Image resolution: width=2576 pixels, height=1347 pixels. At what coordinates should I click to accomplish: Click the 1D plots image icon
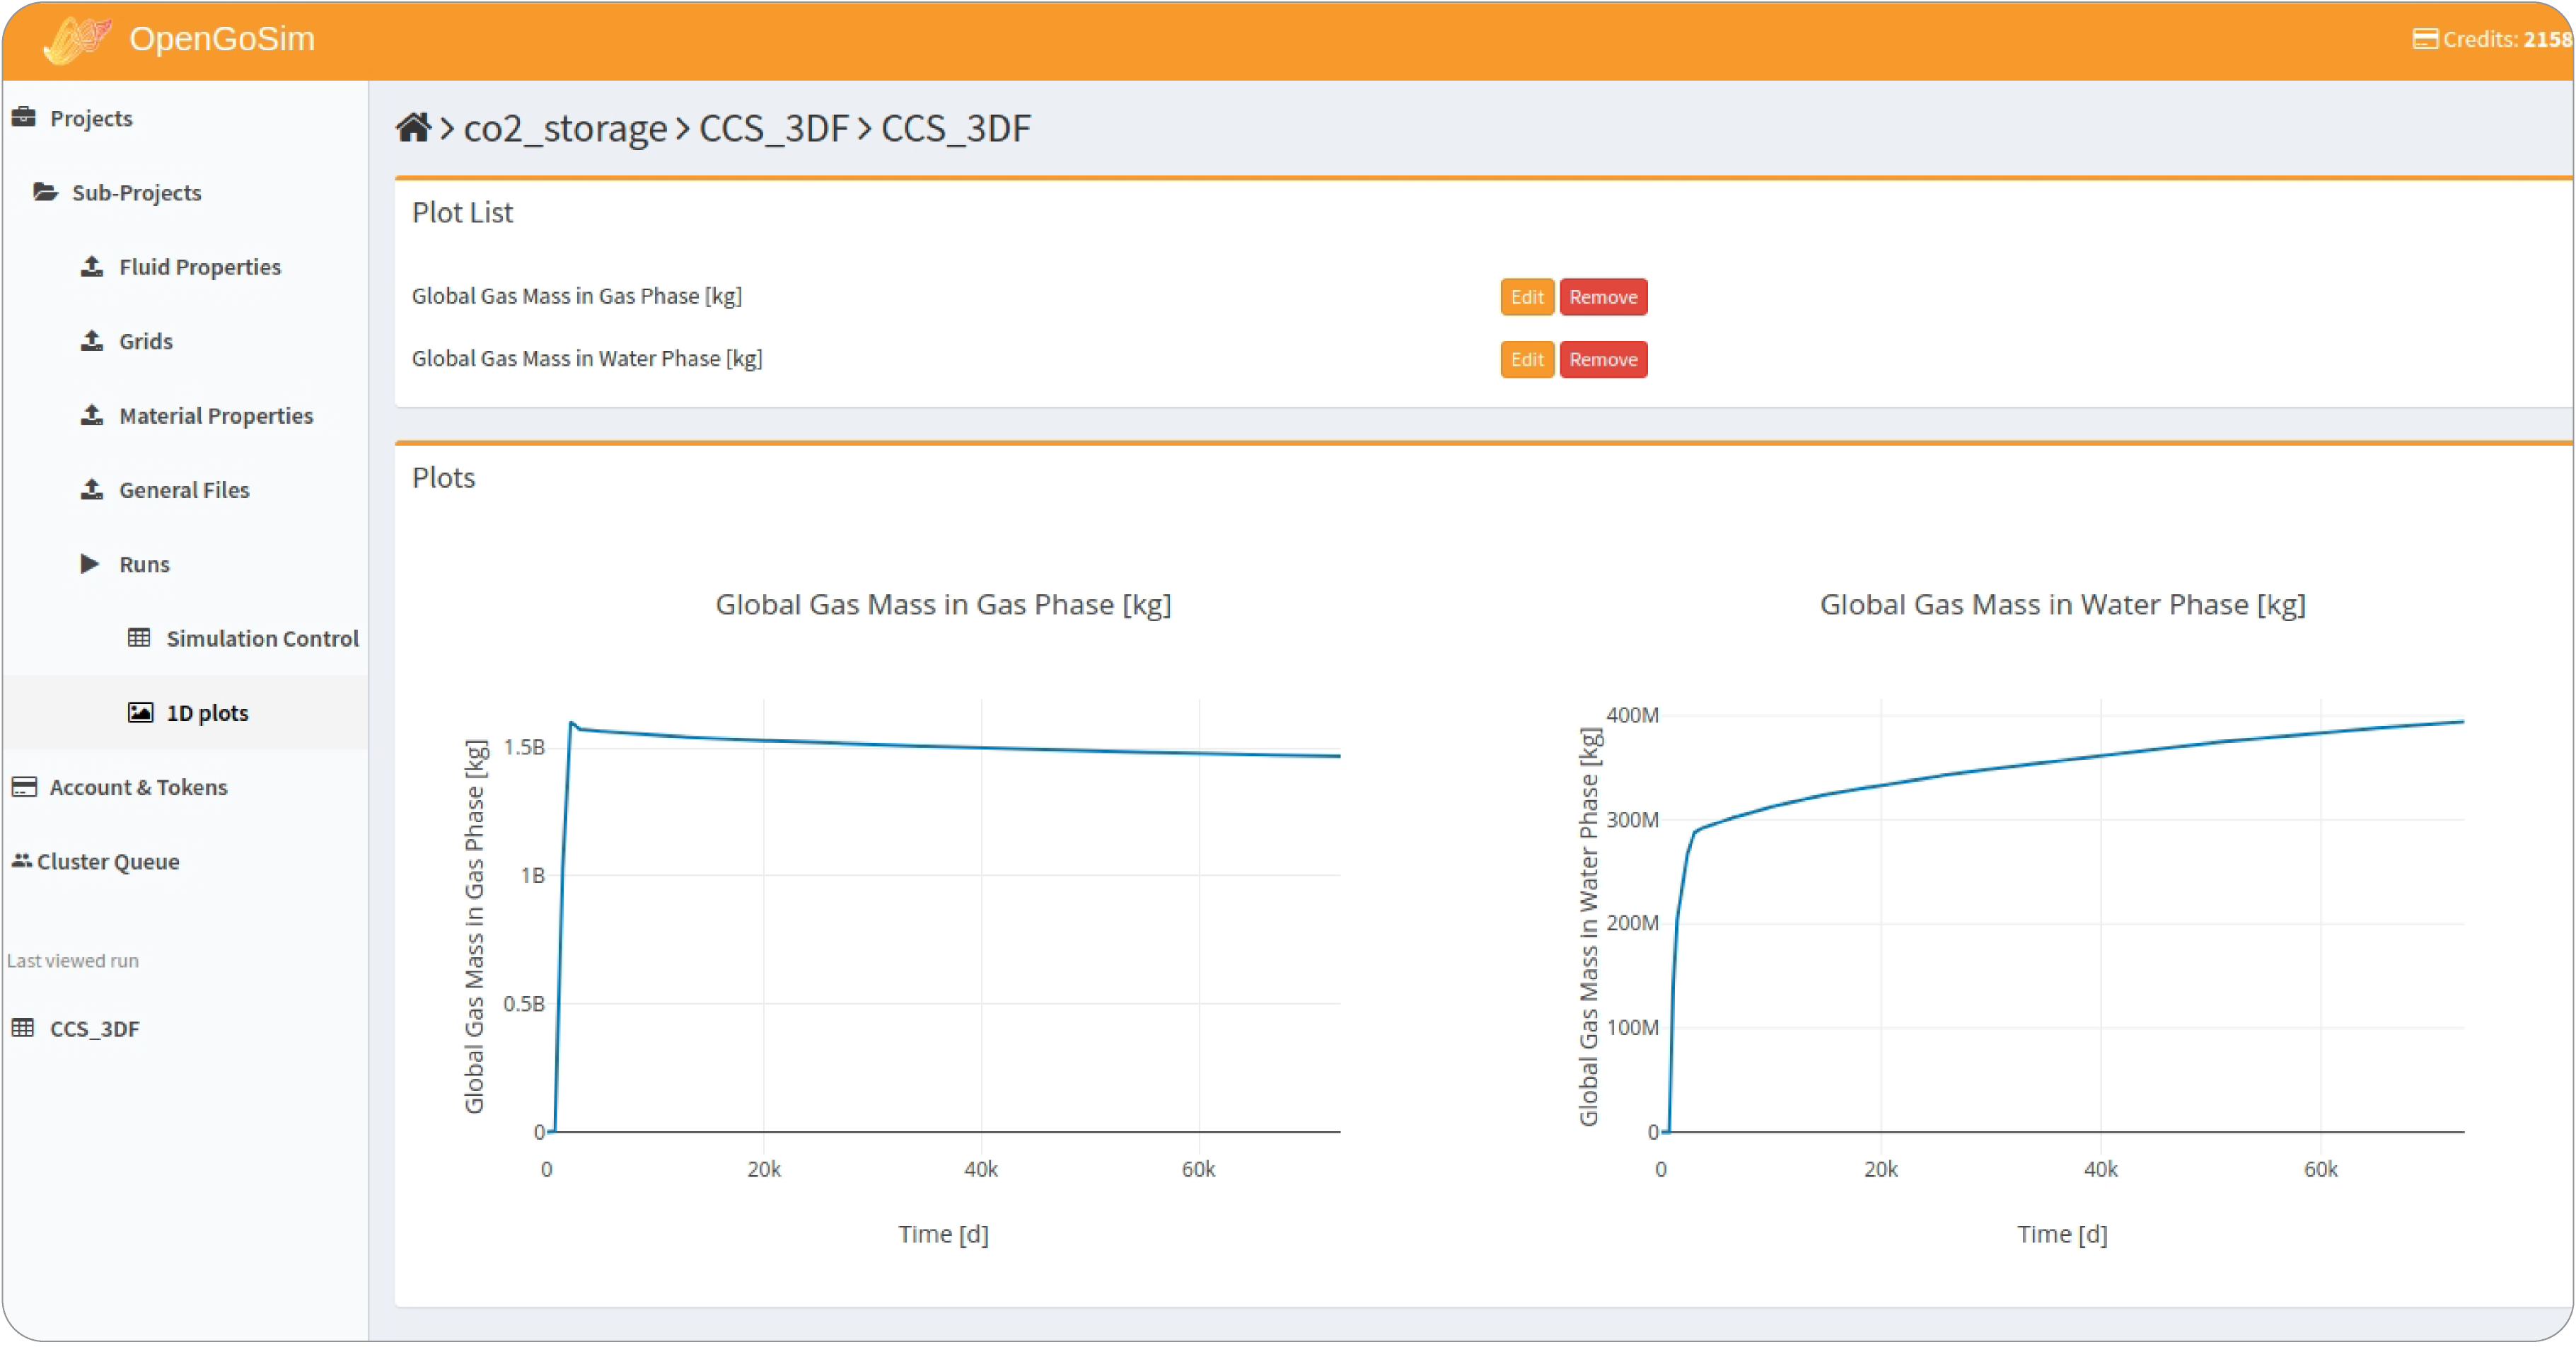coord(140,712)
